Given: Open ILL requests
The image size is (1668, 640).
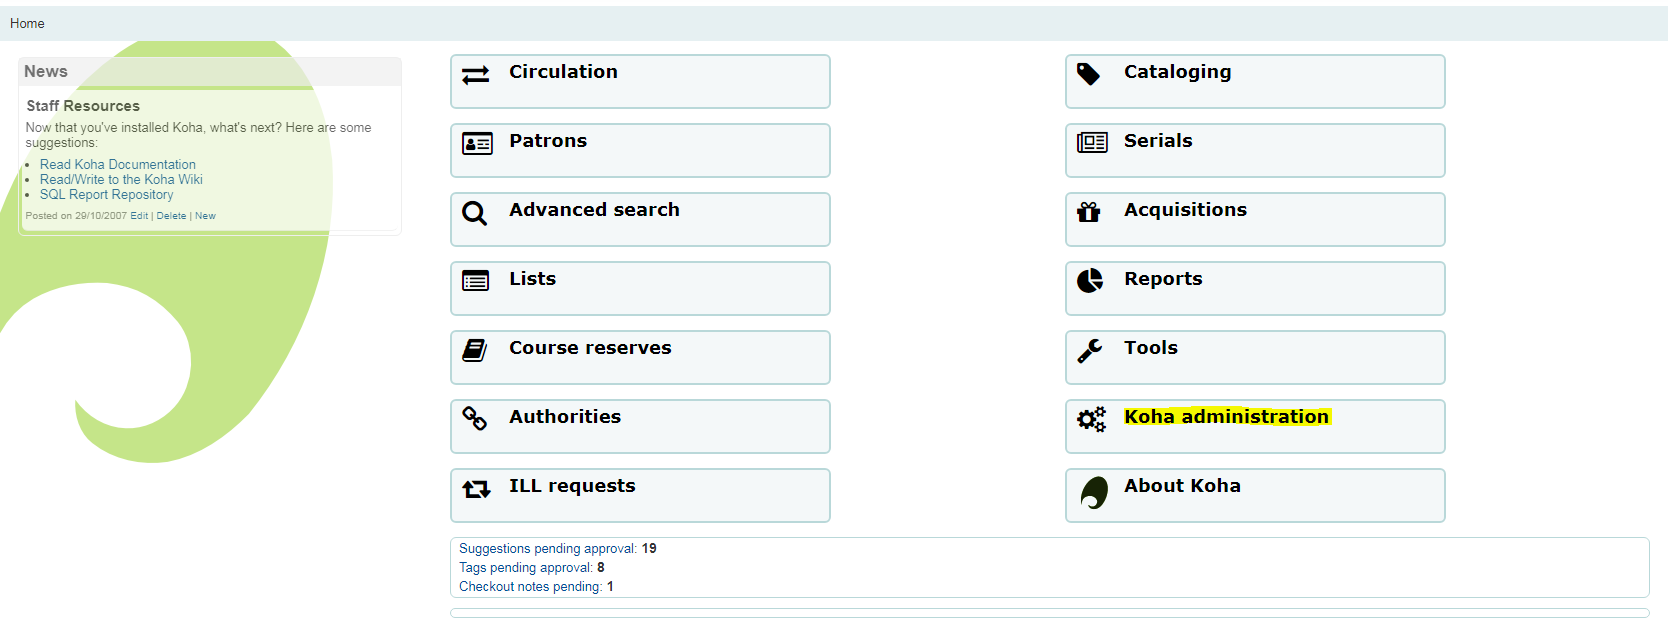Looking at the screenshot, I should click(x=640, y=495).
